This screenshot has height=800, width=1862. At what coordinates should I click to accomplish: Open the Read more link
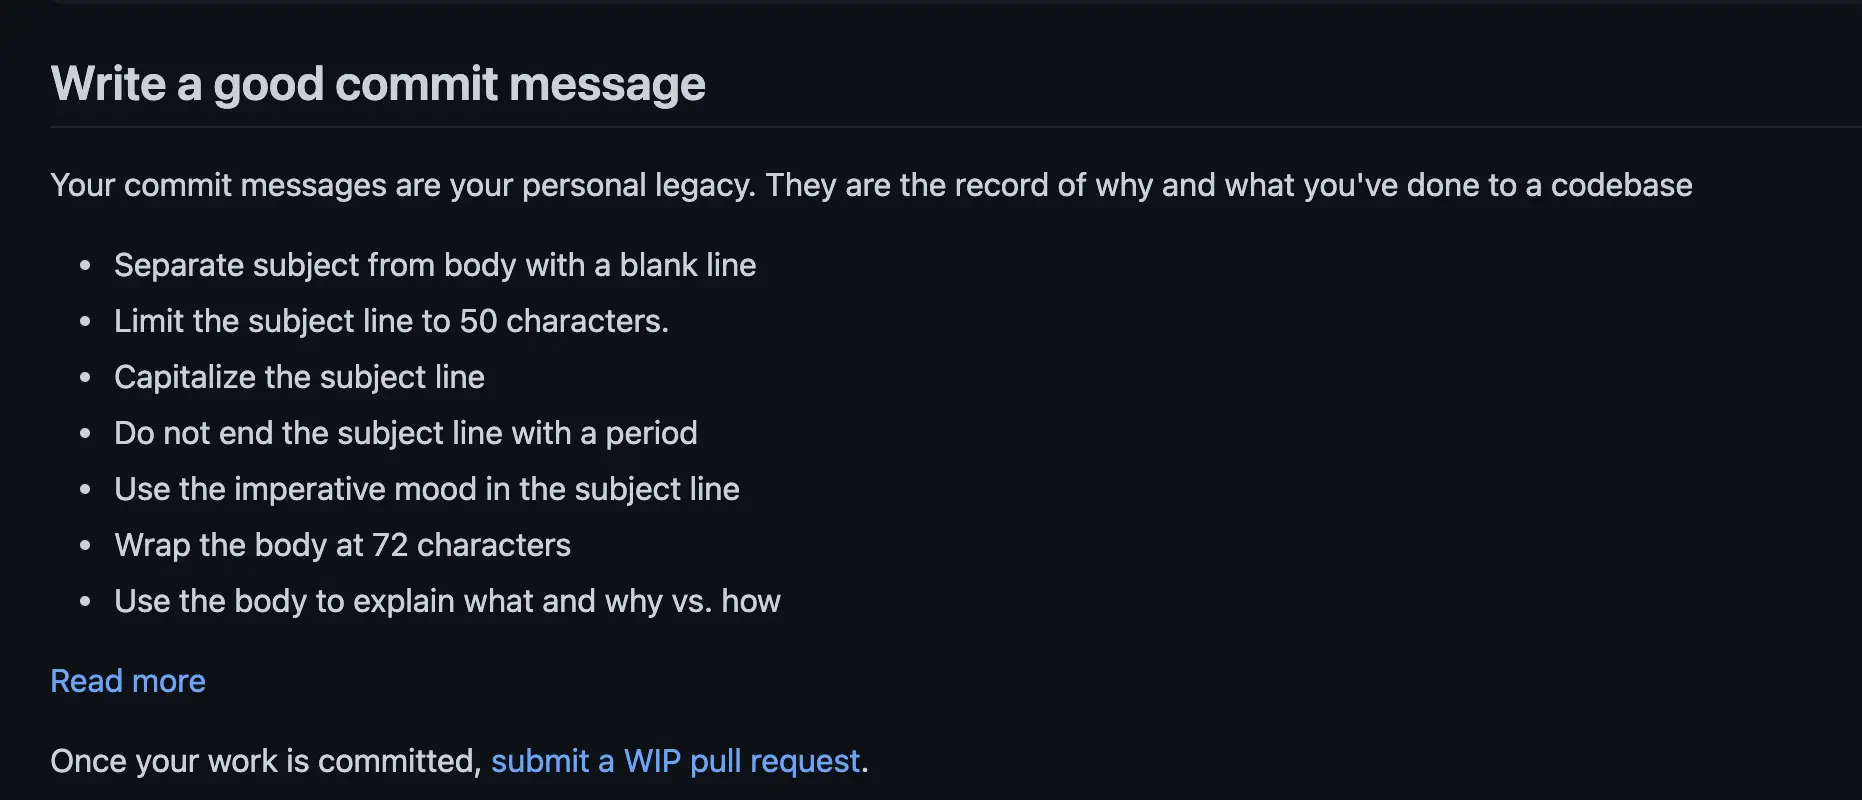pos(128,681)
